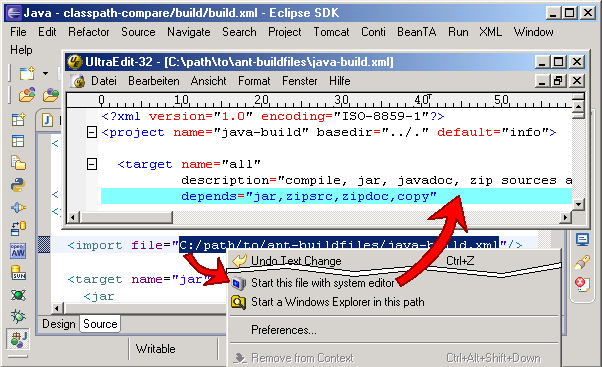Open the Search menu
The height and width of the screenshot is (367, 602).
[x=239, y=32]
